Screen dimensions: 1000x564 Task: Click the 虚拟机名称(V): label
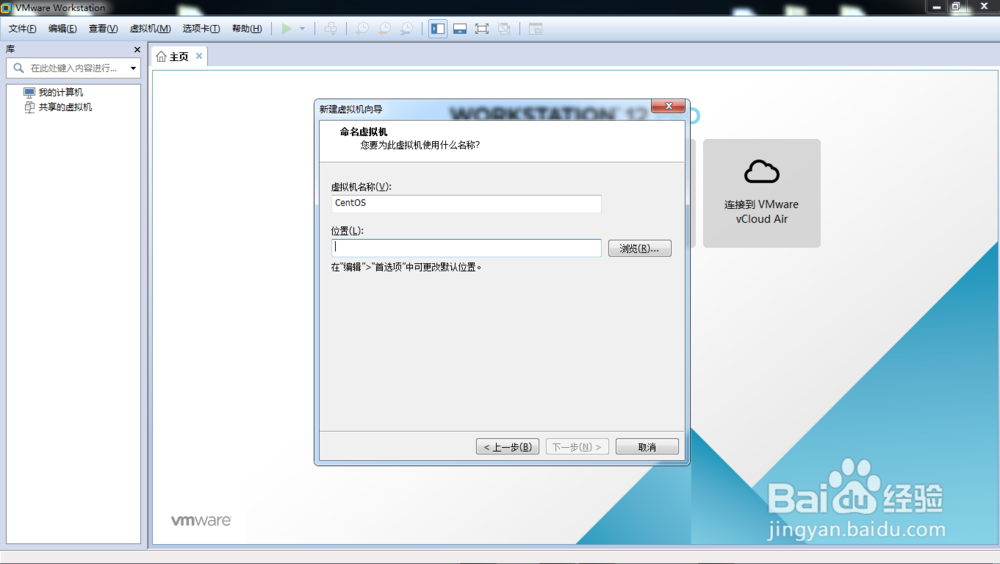361,187
